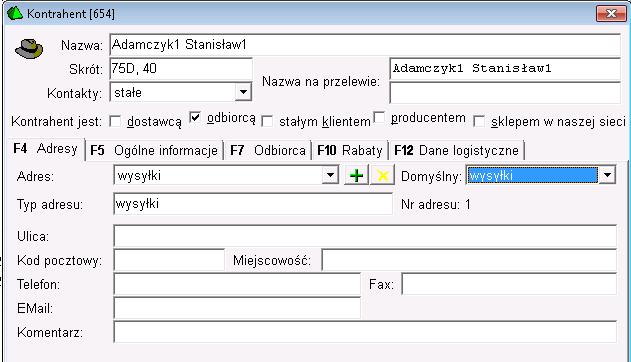Click the Fax input field

coord(509,284)
